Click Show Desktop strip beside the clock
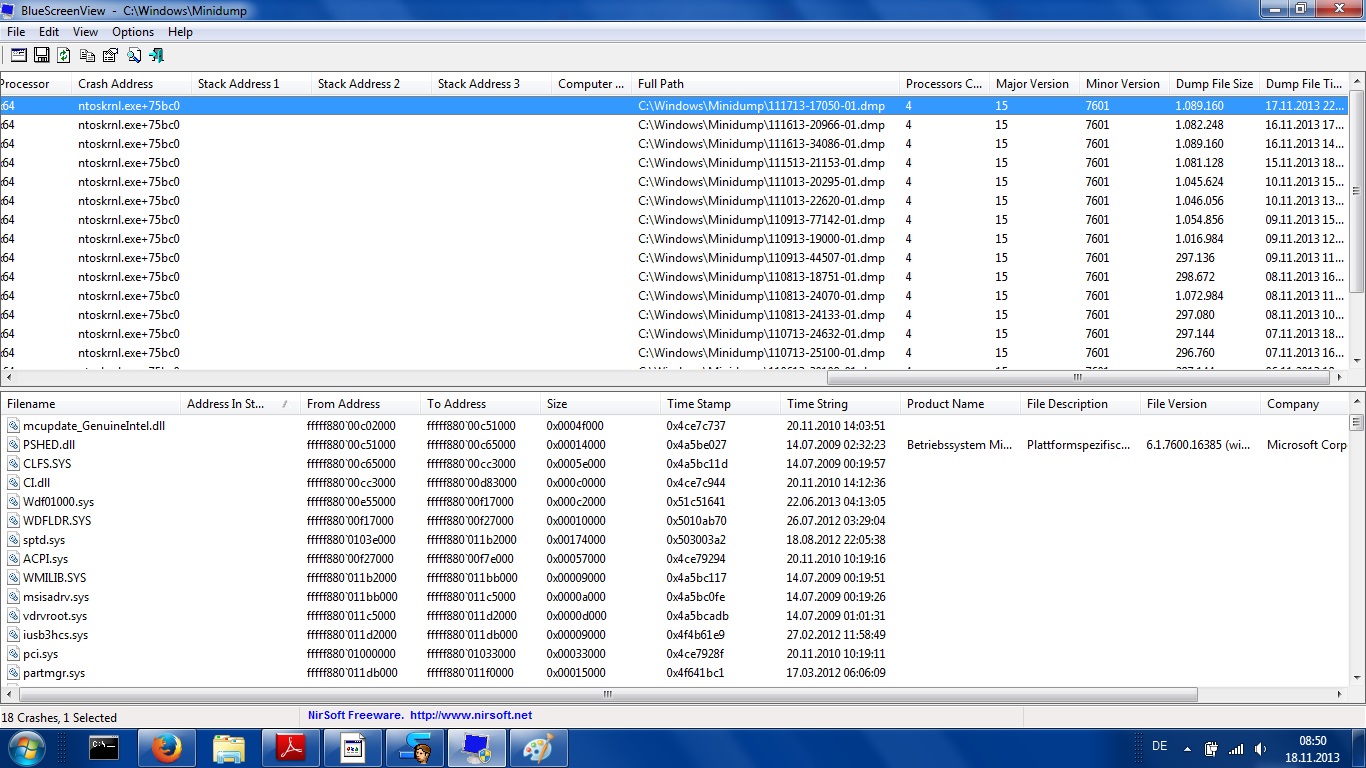 tap(1358, 748)
